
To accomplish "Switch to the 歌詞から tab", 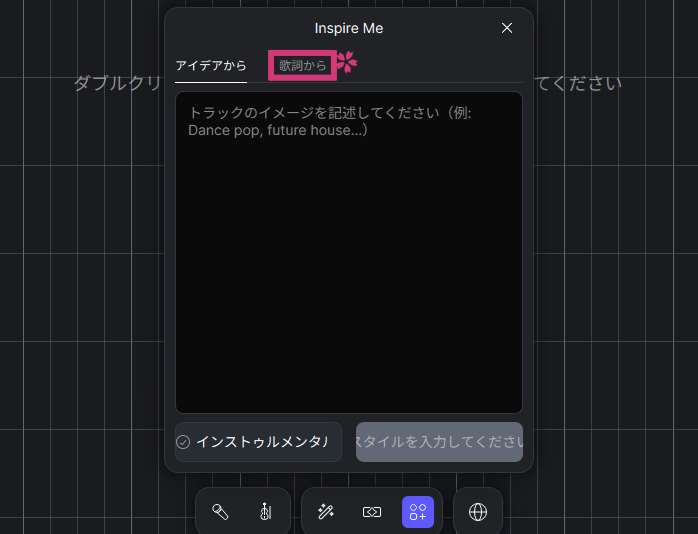I will (x=302, y=66).
